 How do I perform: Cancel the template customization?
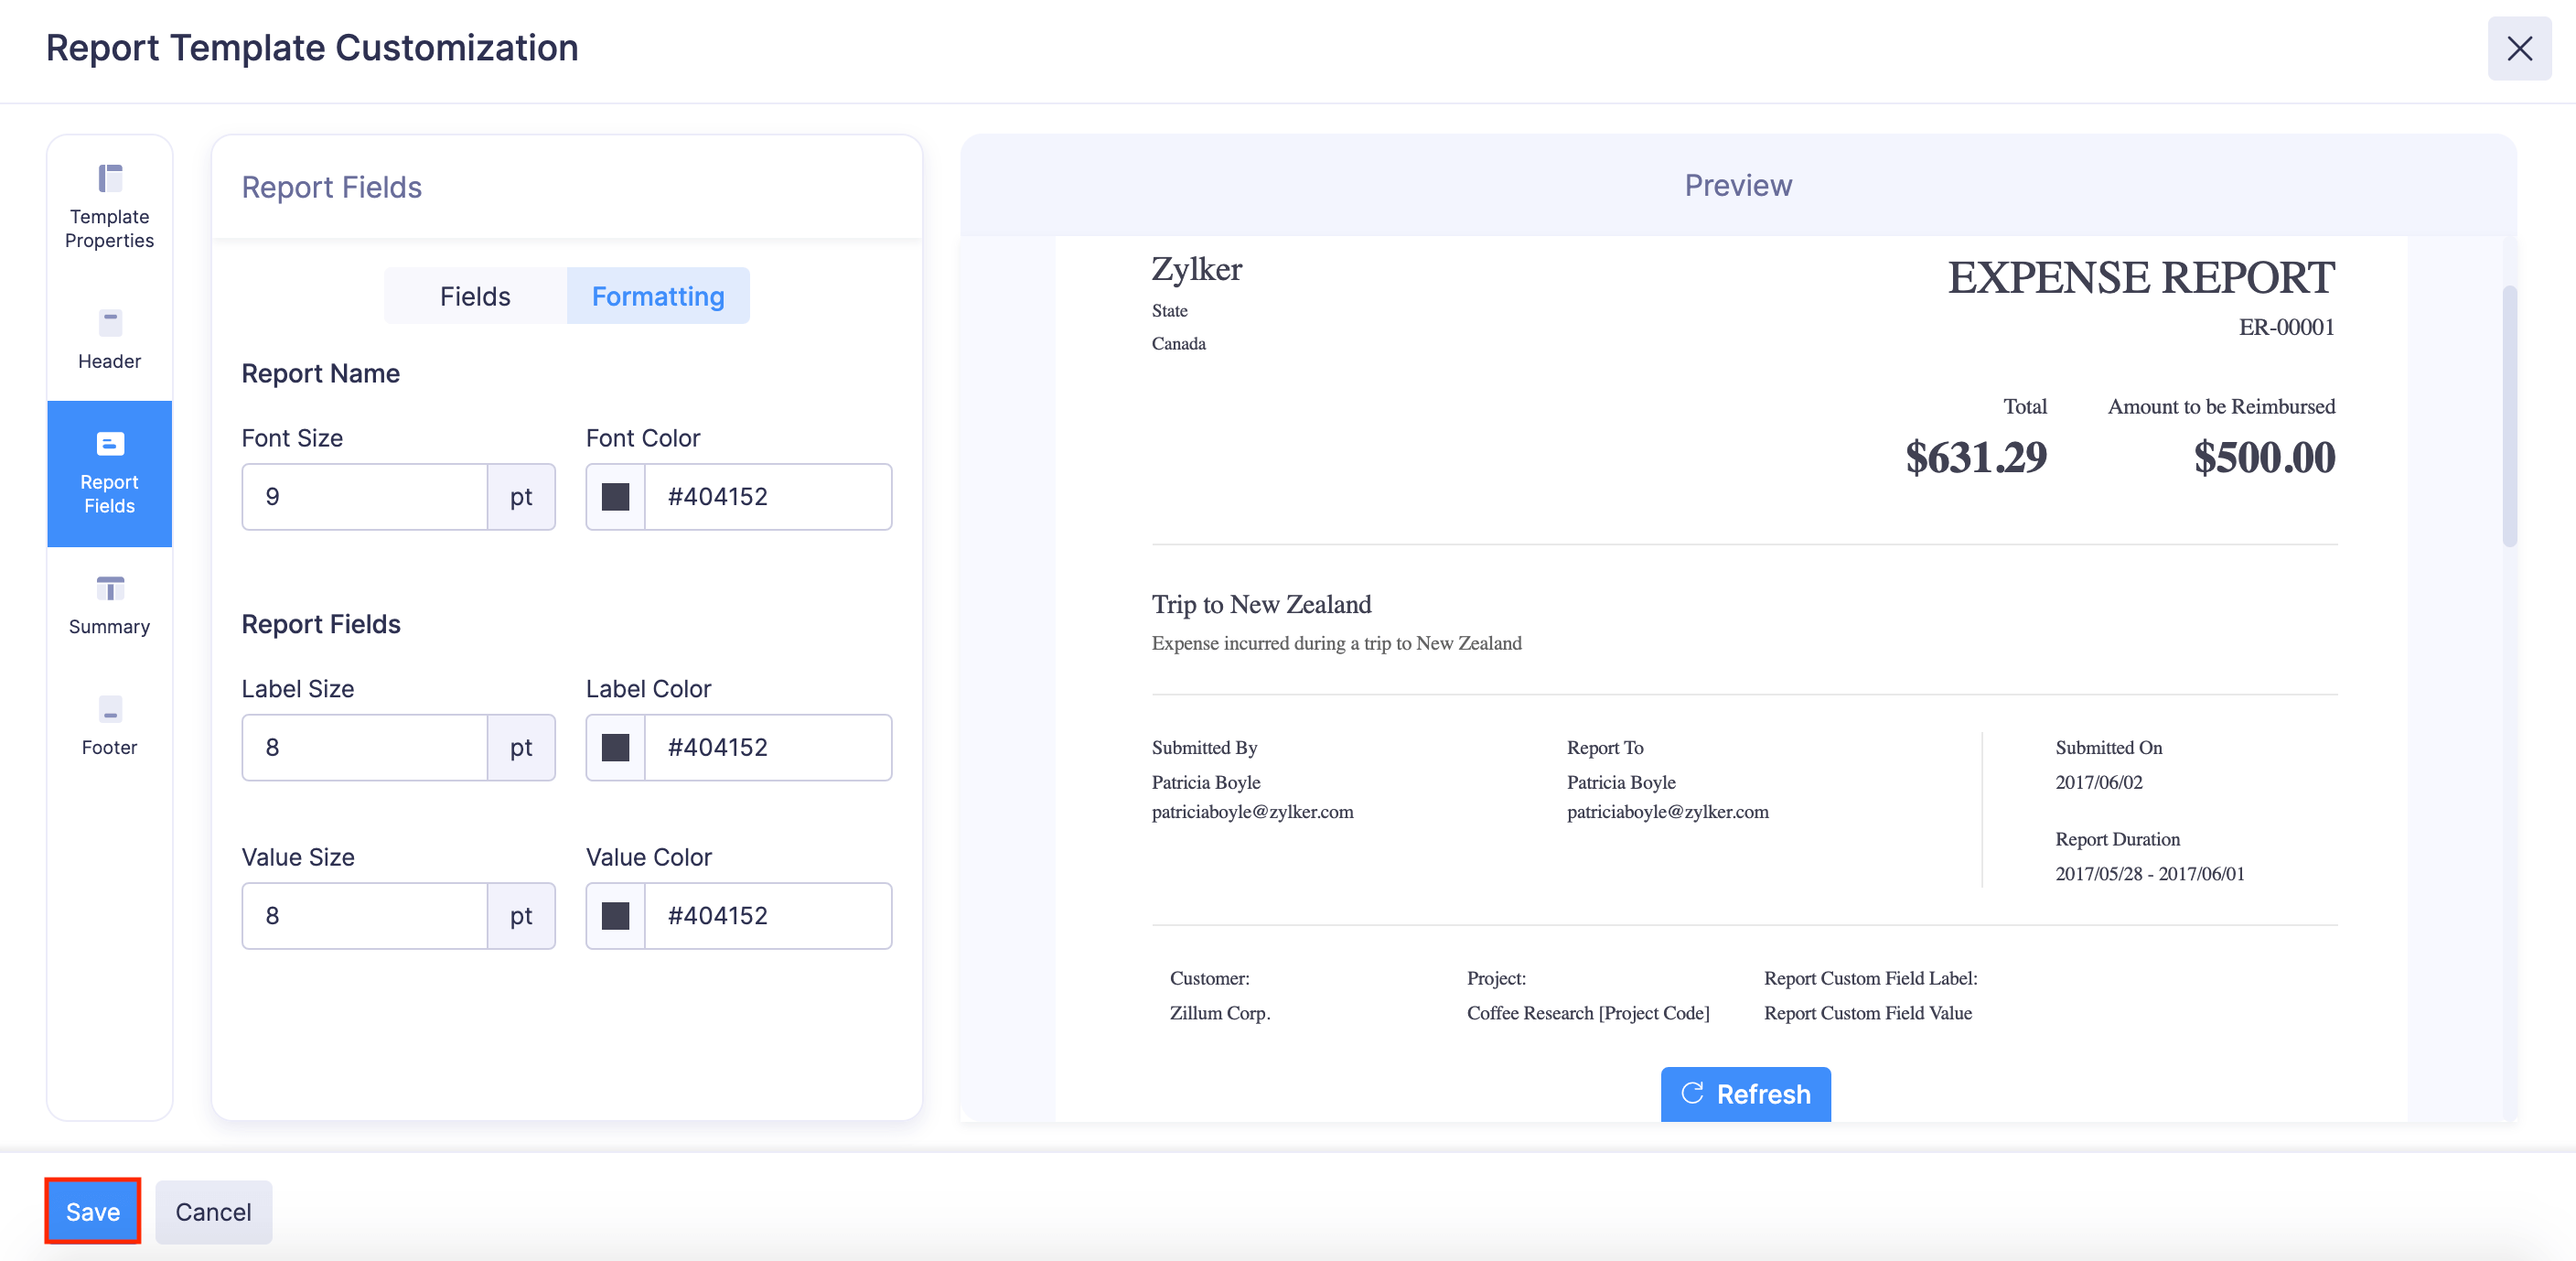pyautogui.click(x=213, y=1211)
